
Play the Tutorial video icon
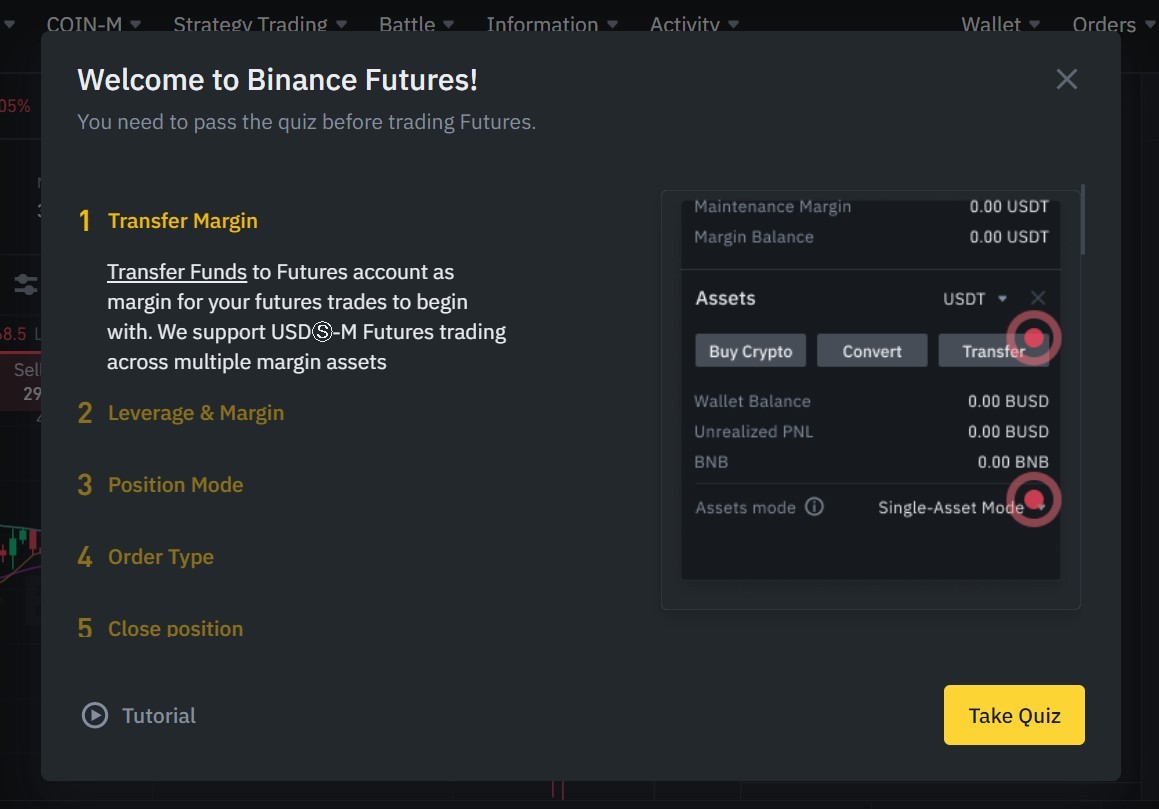pyautogui.click(x=95, y=715)
